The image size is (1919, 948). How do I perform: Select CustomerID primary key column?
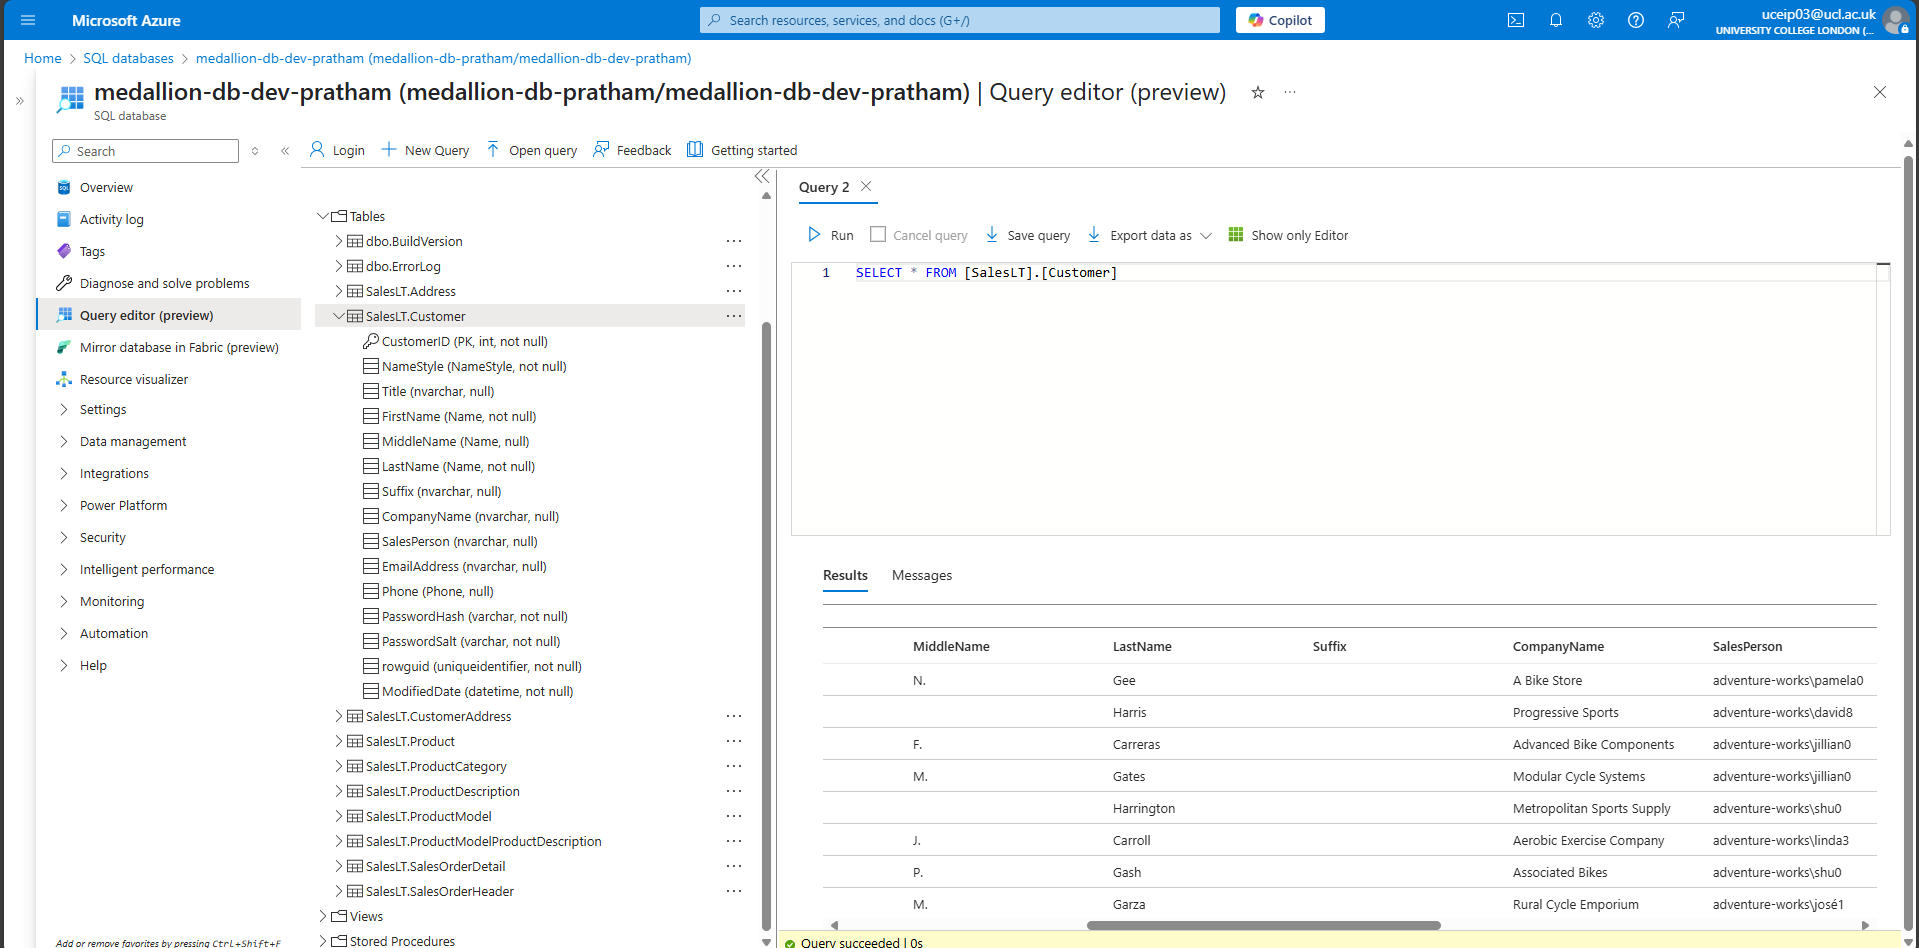(464, 341)
